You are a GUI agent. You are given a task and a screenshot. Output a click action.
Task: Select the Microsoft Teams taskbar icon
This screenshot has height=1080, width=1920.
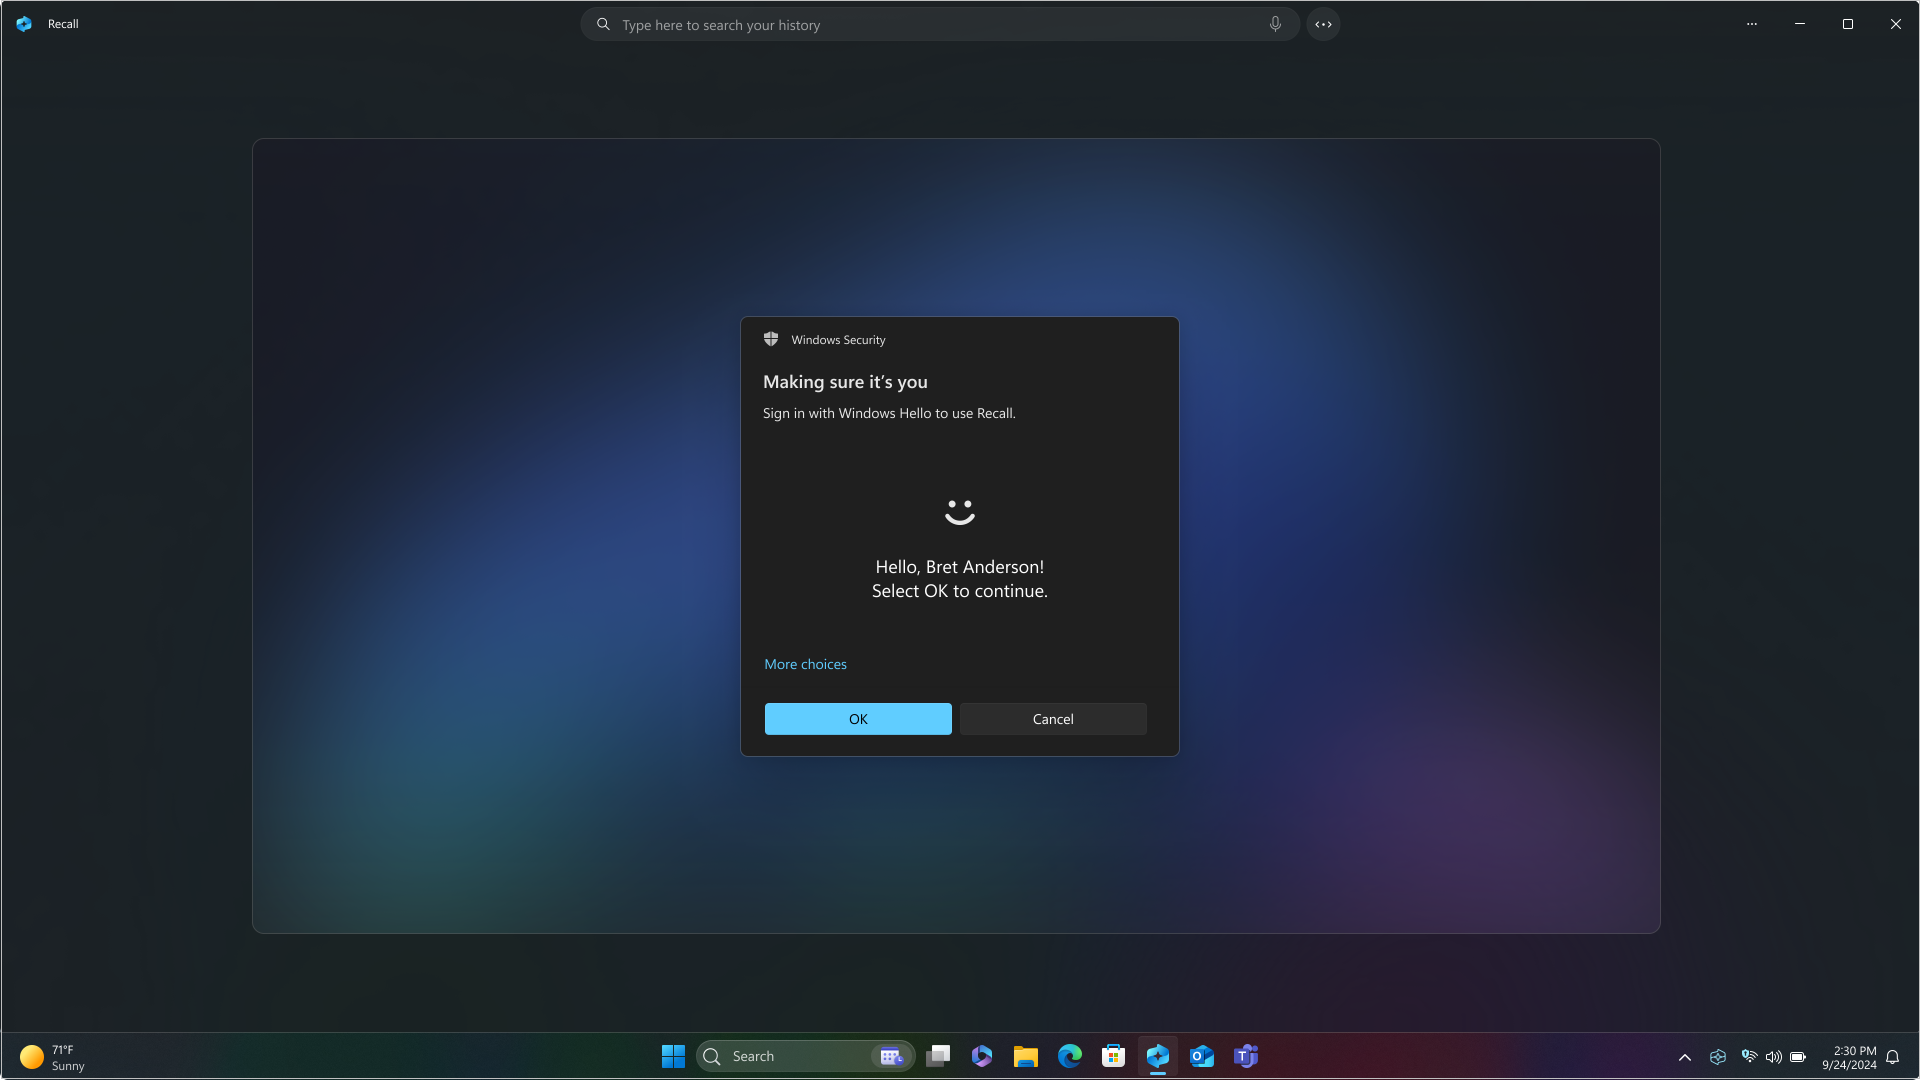1245,1055
